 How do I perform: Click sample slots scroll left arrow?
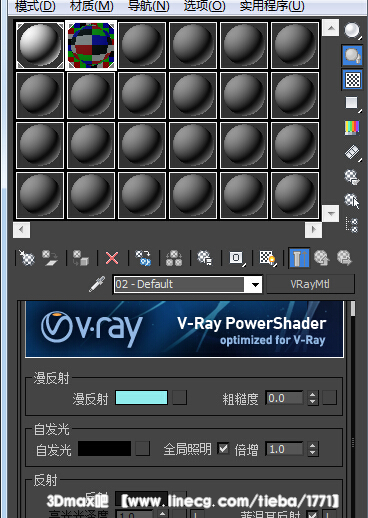click(x=22, y=230)
